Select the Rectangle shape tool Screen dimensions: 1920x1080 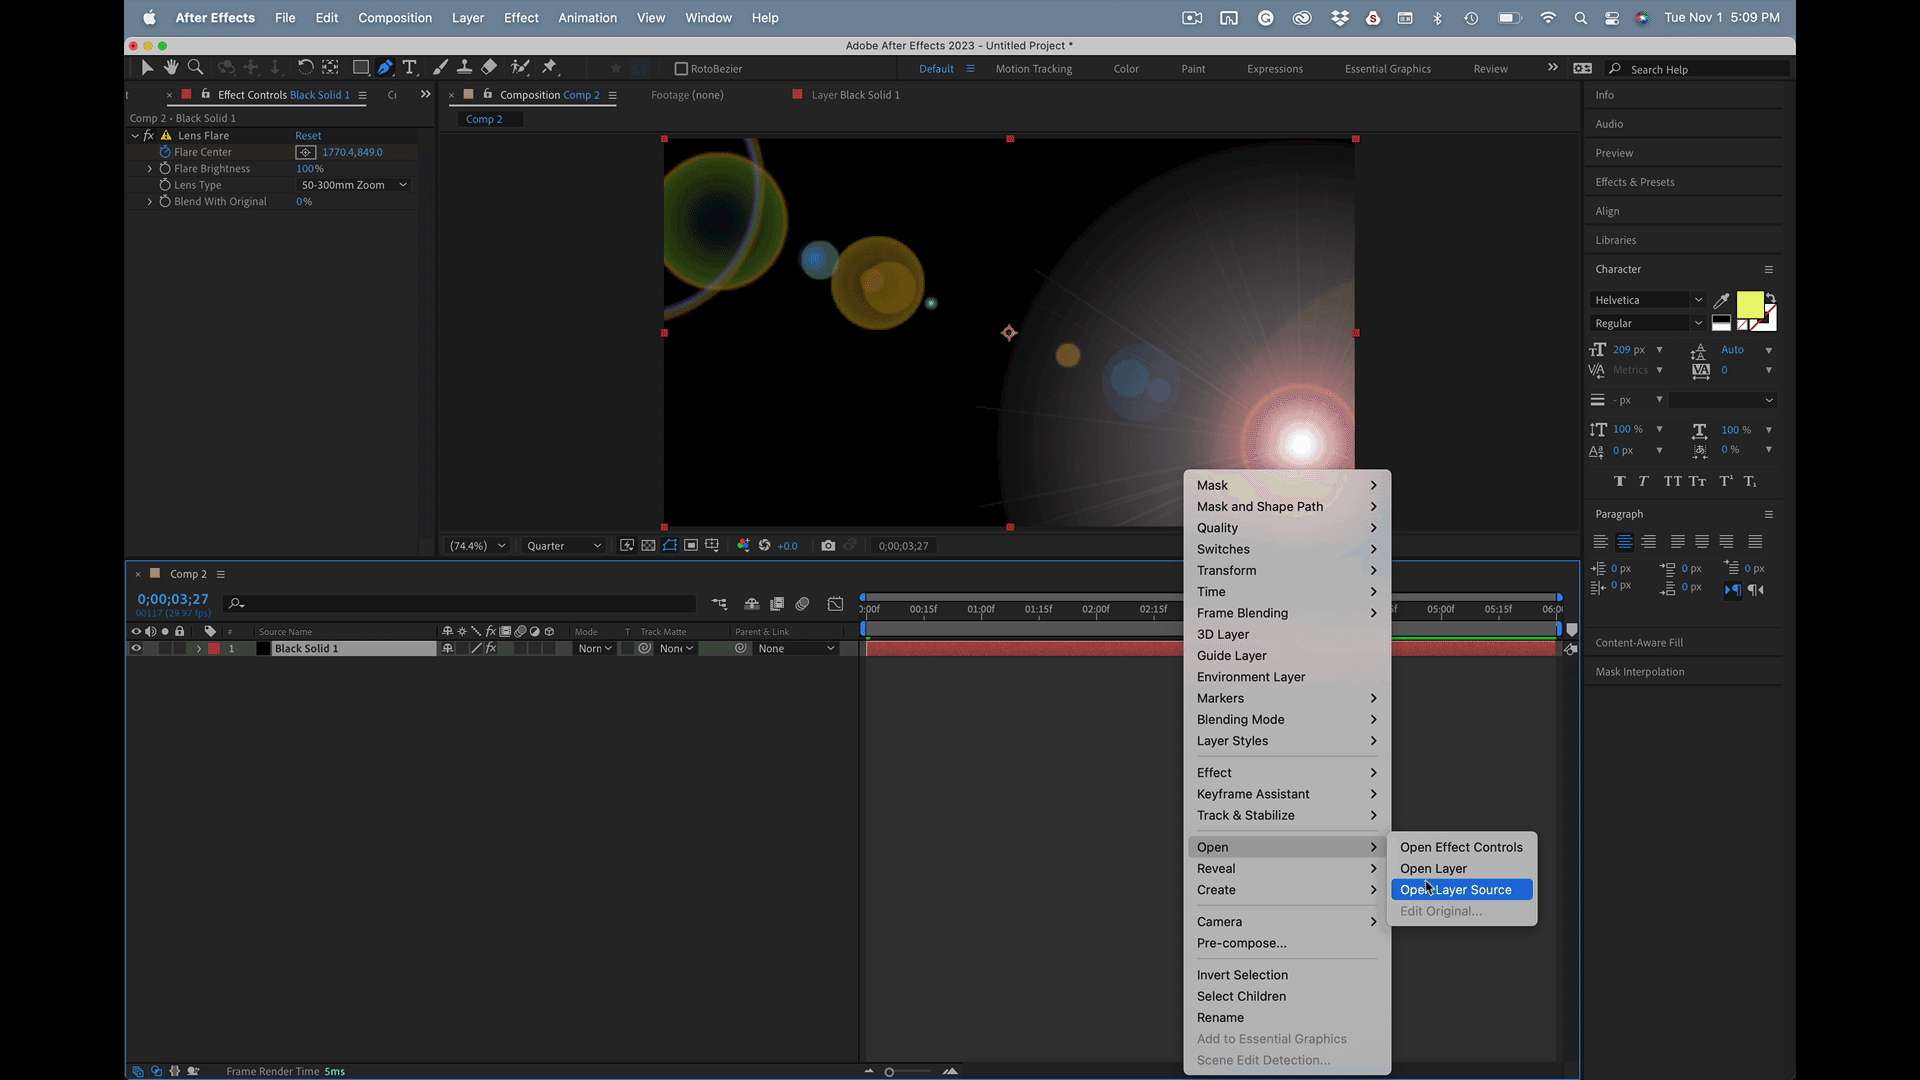coord(360,67)
